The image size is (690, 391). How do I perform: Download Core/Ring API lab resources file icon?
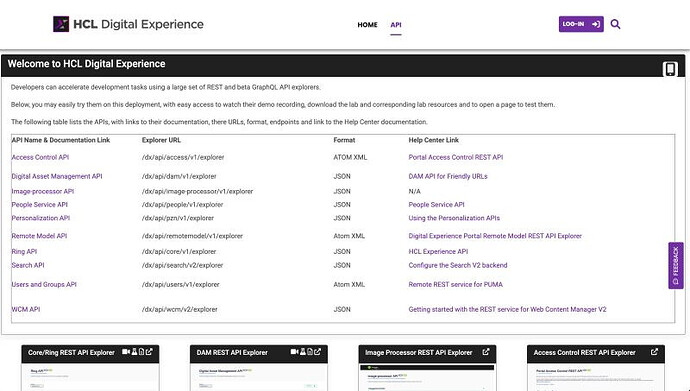pos(141,352)
